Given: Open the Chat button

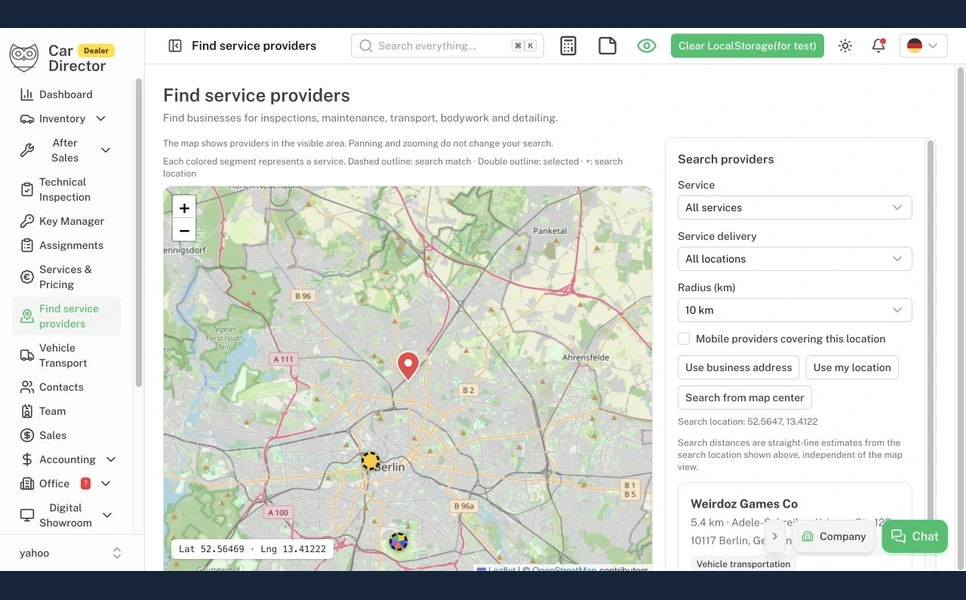Looking at the screenshot, I should tap(915, 537).
